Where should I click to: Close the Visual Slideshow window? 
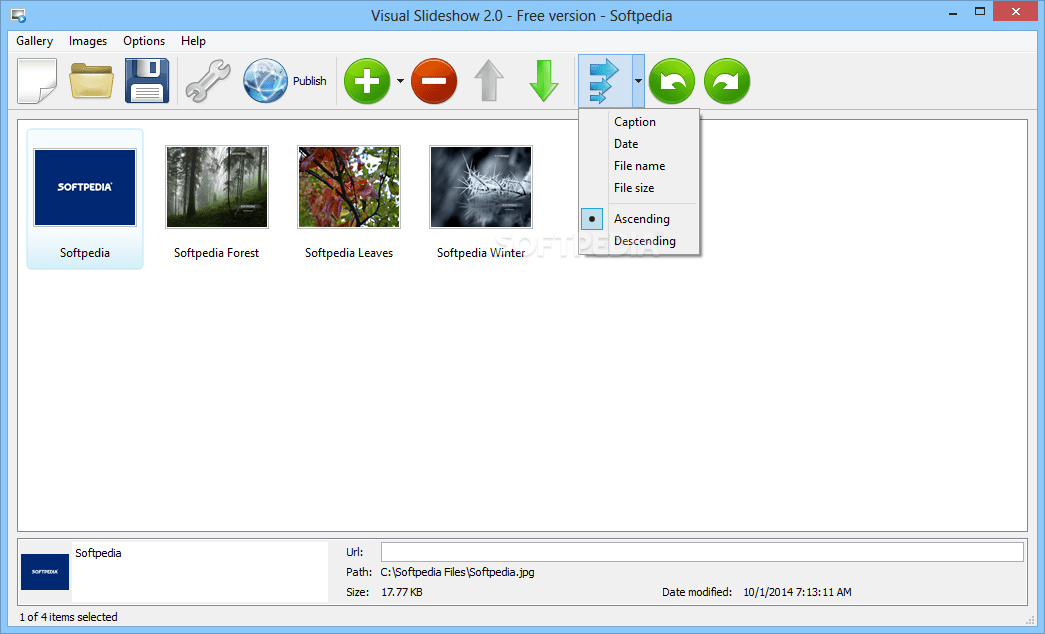coord(1016,11)
